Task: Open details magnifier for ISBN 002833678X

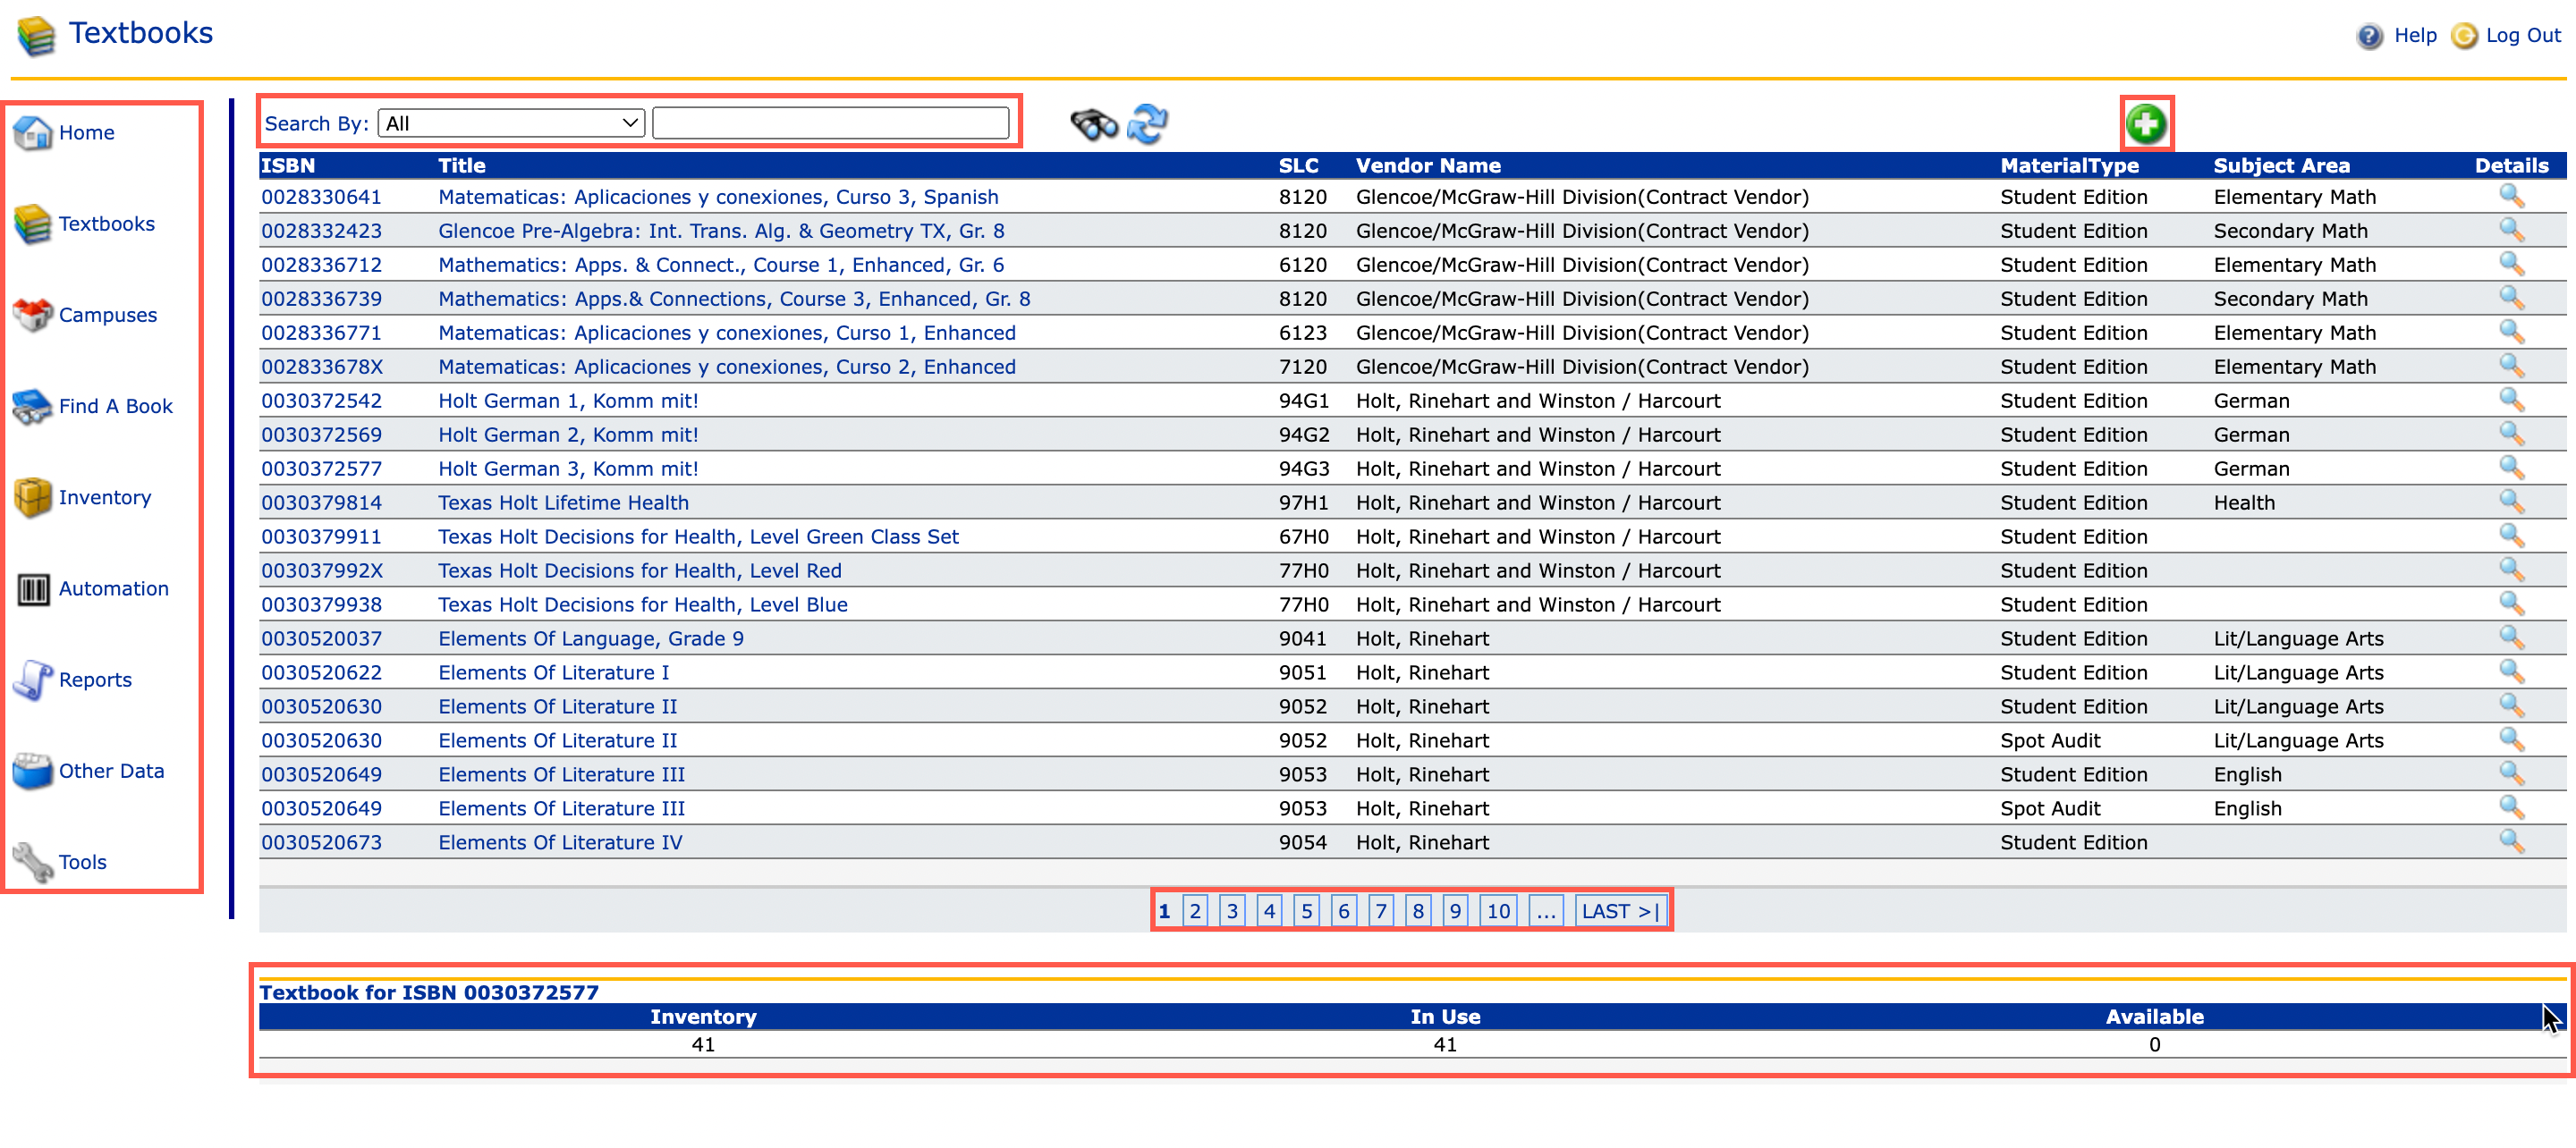Action: point(2511,366)
